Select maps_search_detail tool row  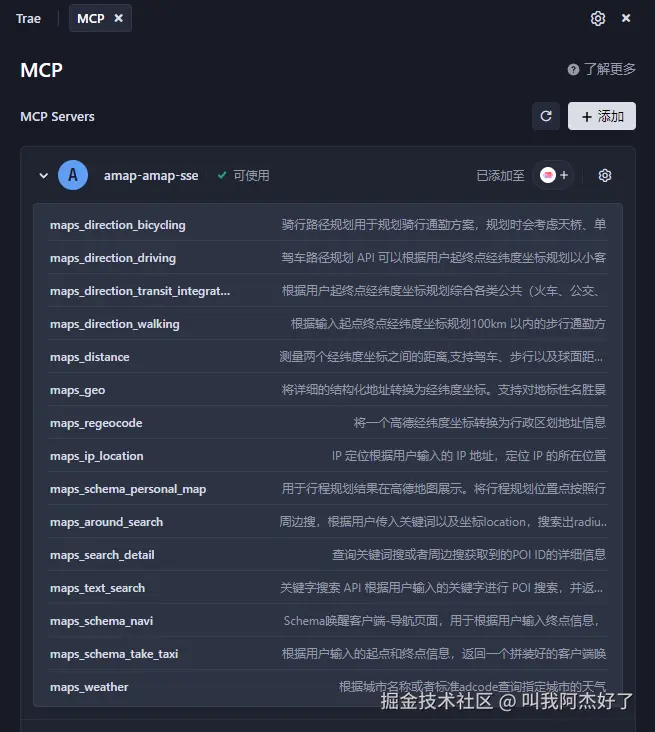pos(327,555)
